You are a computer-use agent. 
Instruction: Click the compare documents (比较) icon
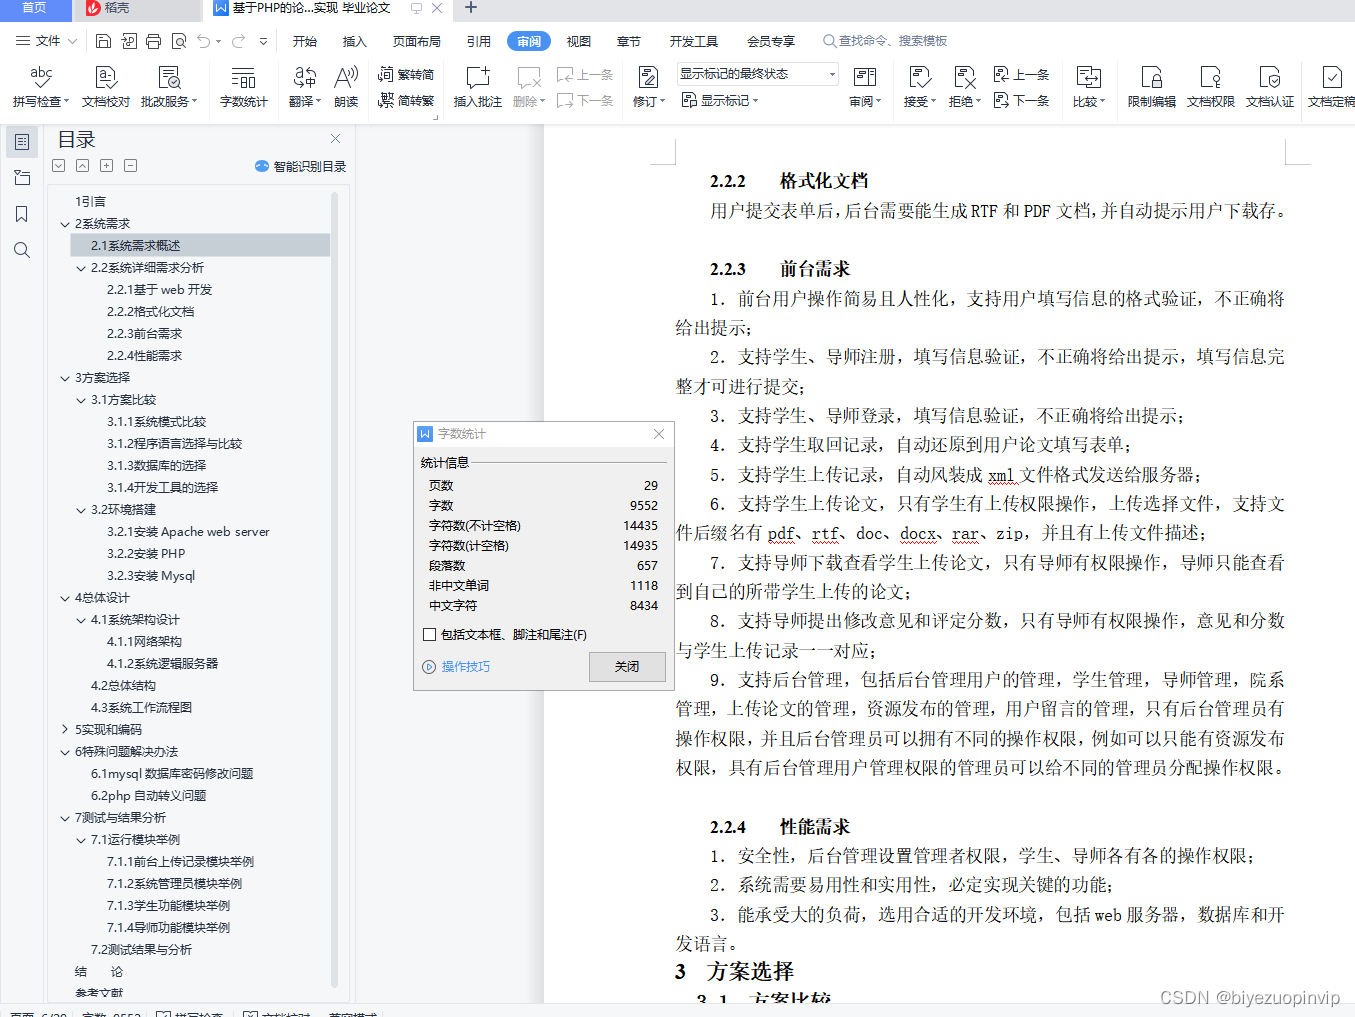click(1088, 76)
